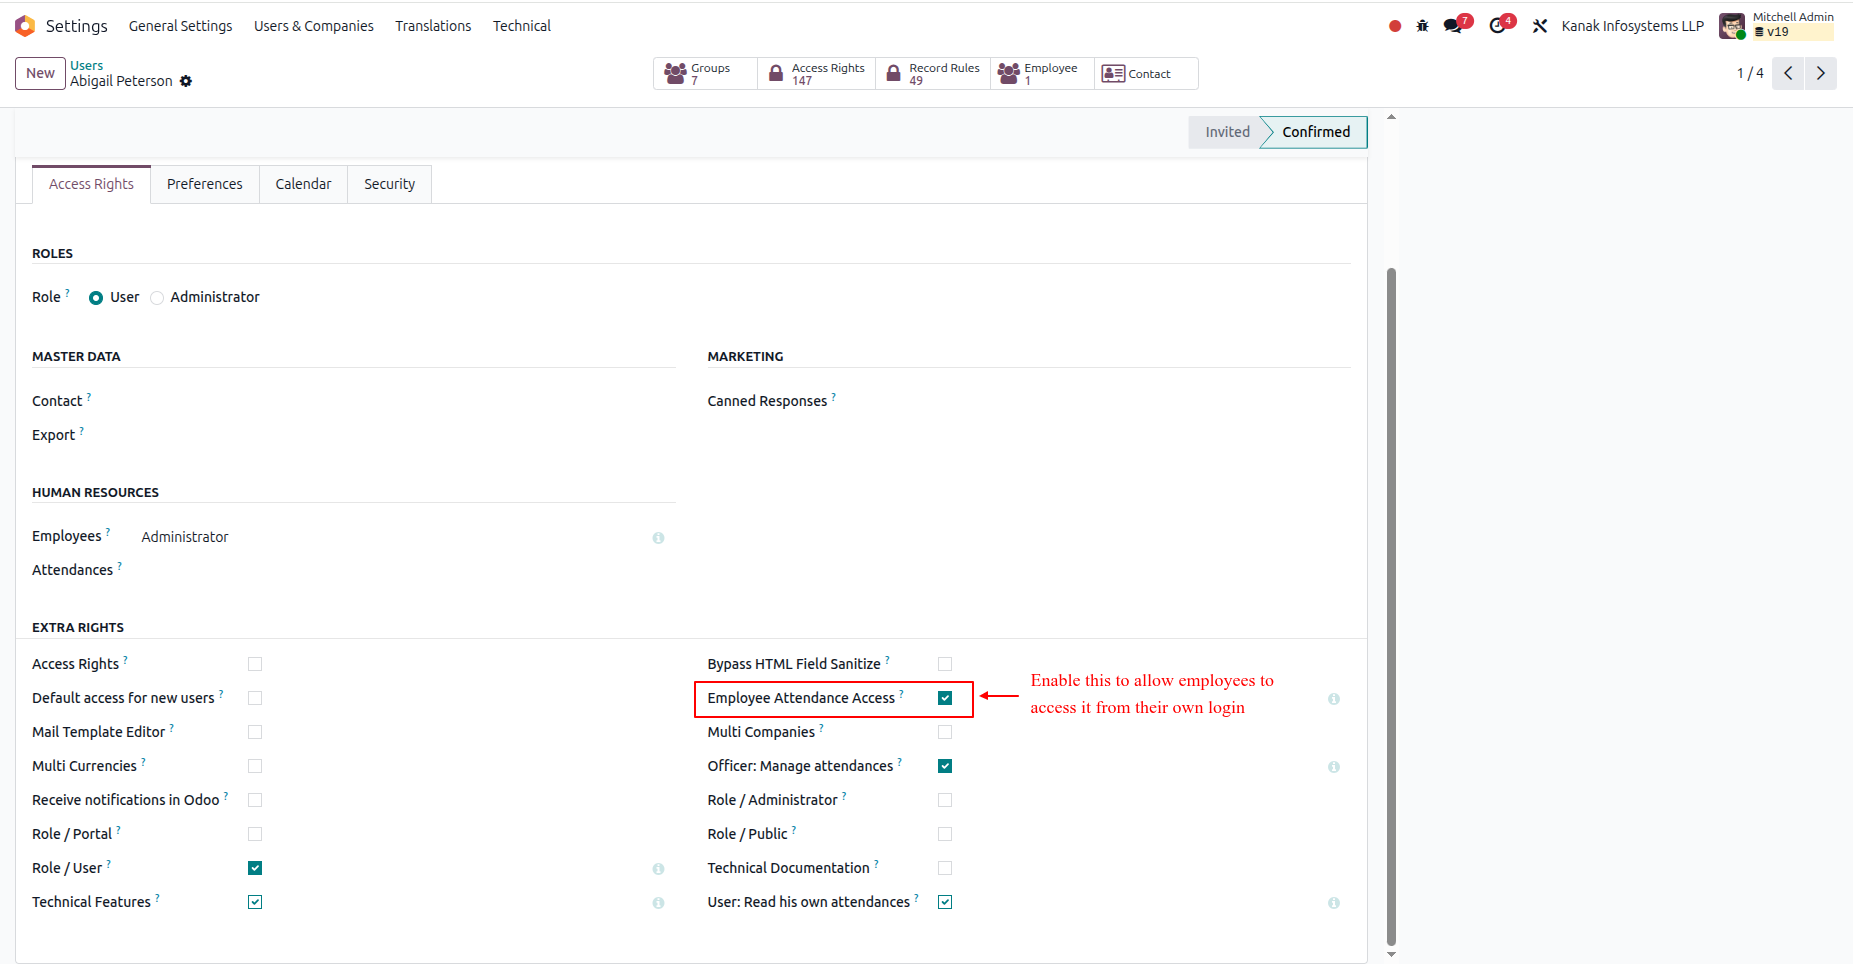Click info icon on Employees row
Viewport: 1853px width, 964px height.
[x=658, y=538]
